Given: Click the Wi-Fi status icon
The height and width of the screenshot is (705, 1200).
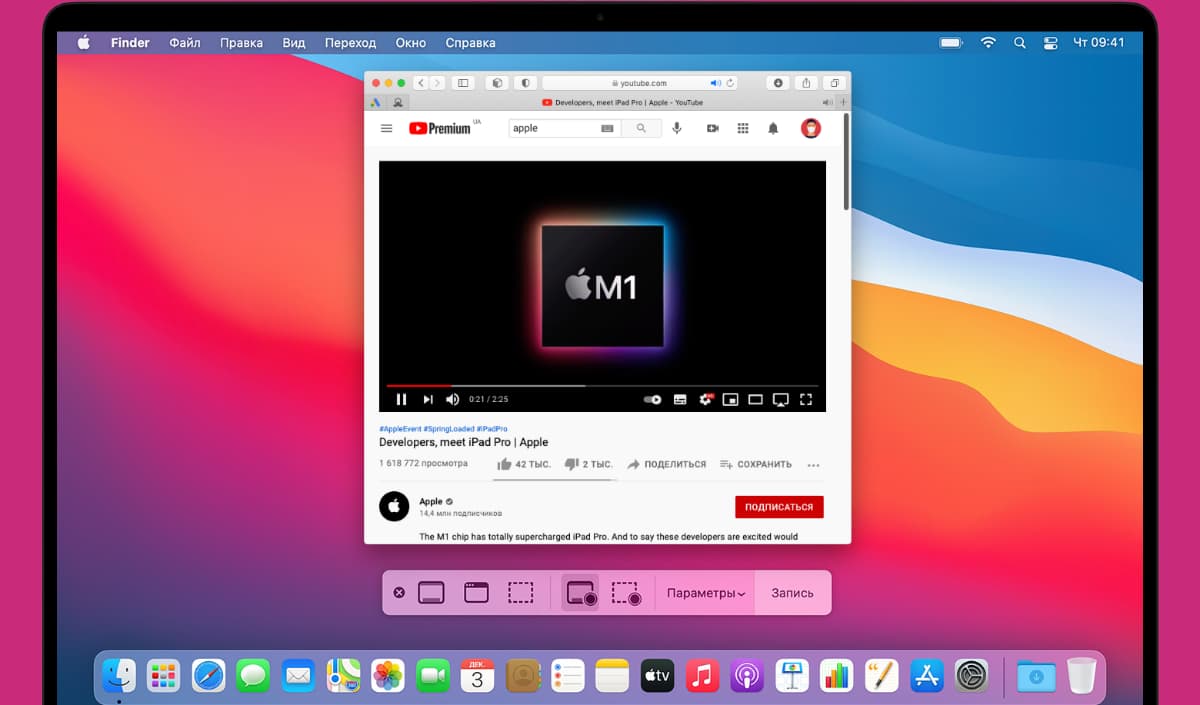Looking at the screenshot, I should coord(988,43).
